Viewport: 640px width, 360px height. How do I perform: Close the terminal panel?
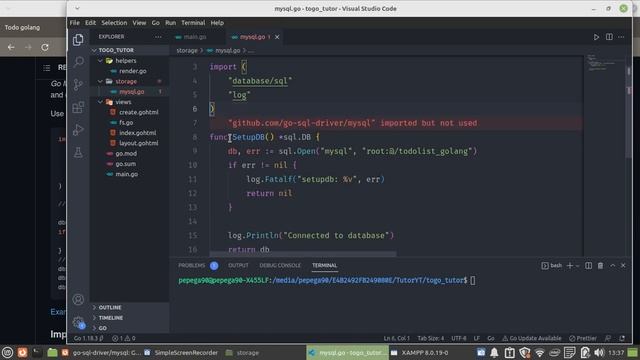[623, 265]
